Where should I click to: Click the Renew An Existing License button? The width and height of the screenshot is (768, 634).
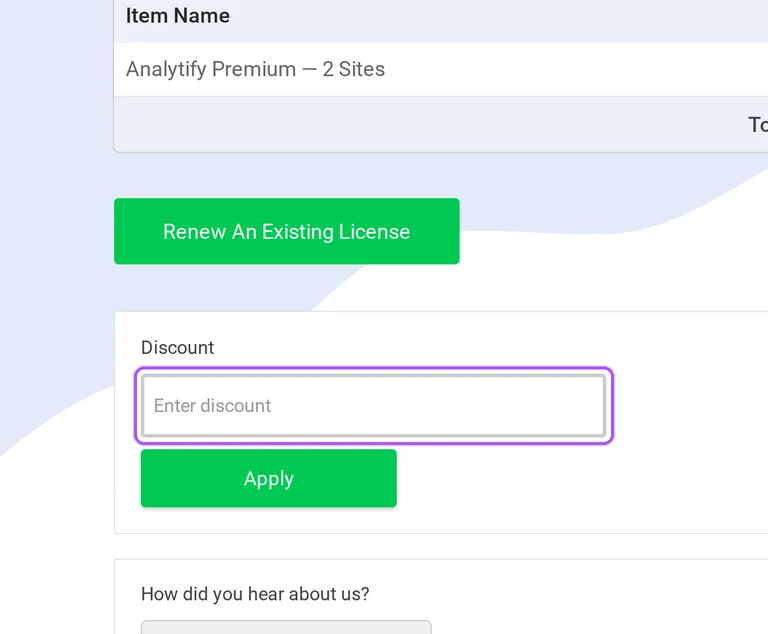(287, 231)
